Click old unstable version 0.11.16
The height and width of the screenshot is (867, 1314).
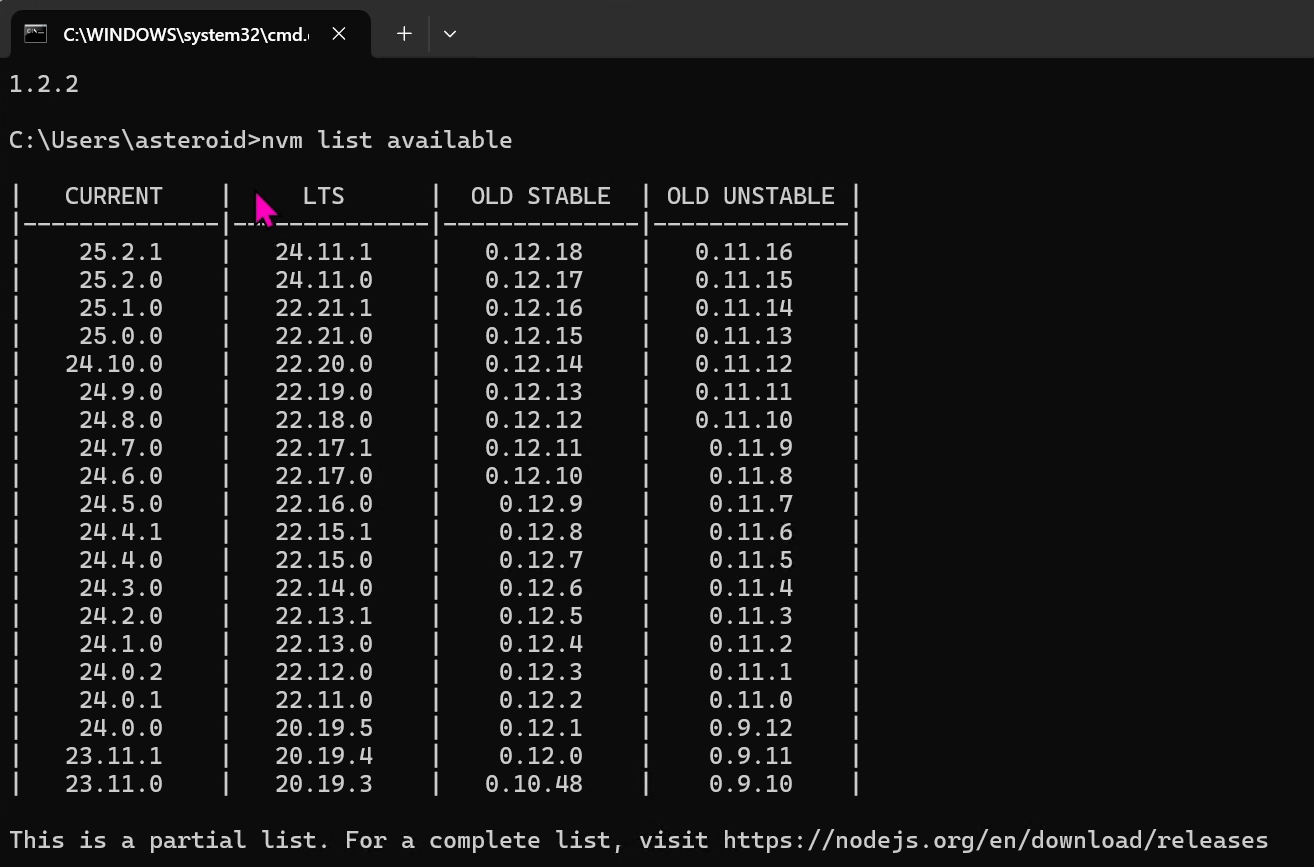(x=743, y=252)
